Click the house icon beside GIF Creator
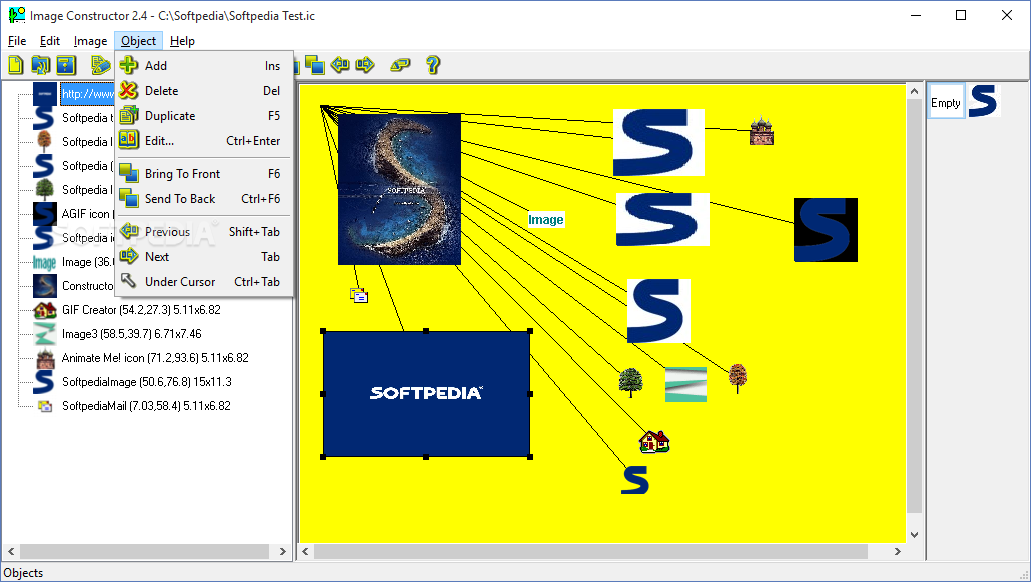This screenshot has height=582, width=1031. pos(45,310)
